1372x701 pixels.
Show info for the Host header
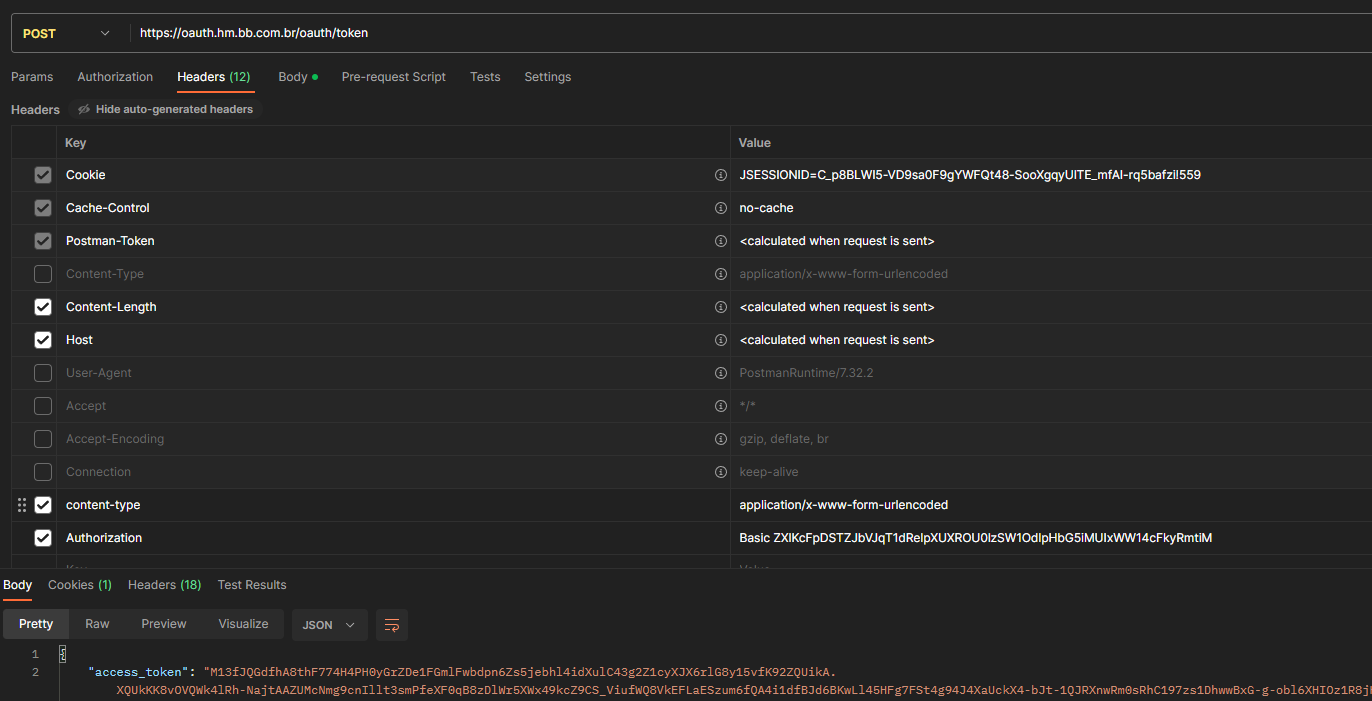(x=721, y=340)
